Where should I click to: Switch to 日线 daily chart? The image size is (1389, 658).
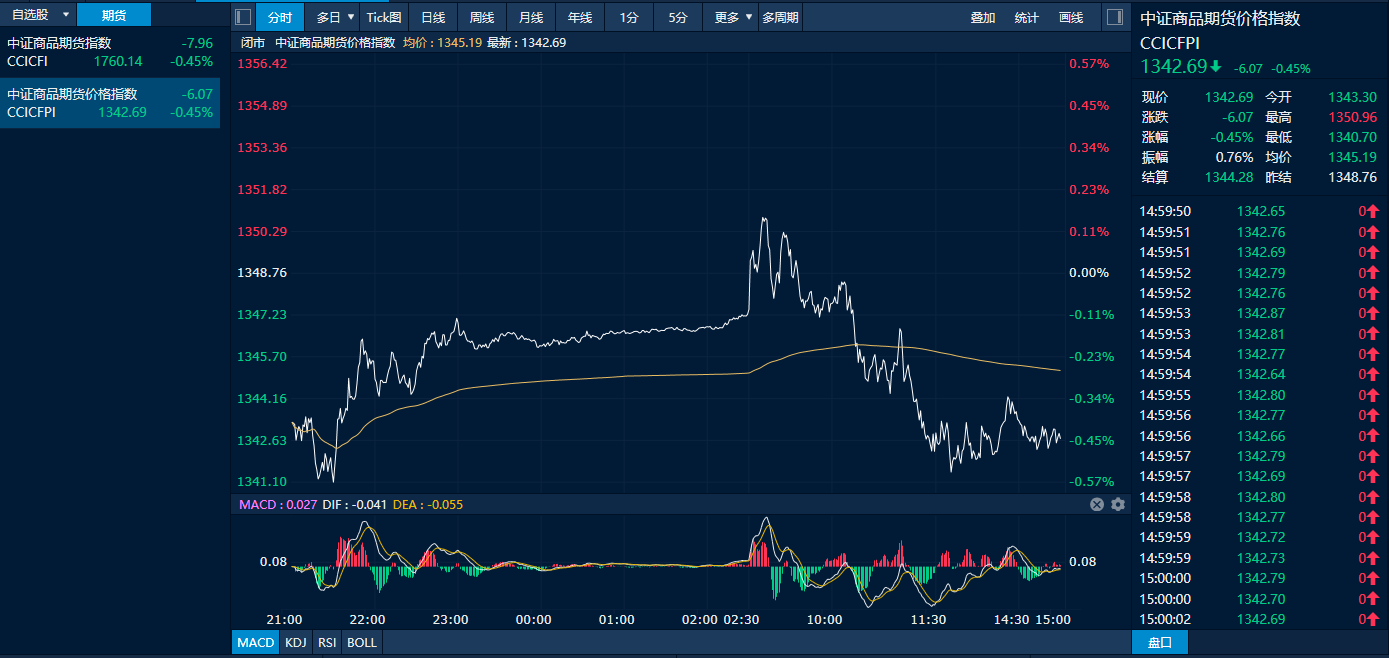(x=433, y=17)
